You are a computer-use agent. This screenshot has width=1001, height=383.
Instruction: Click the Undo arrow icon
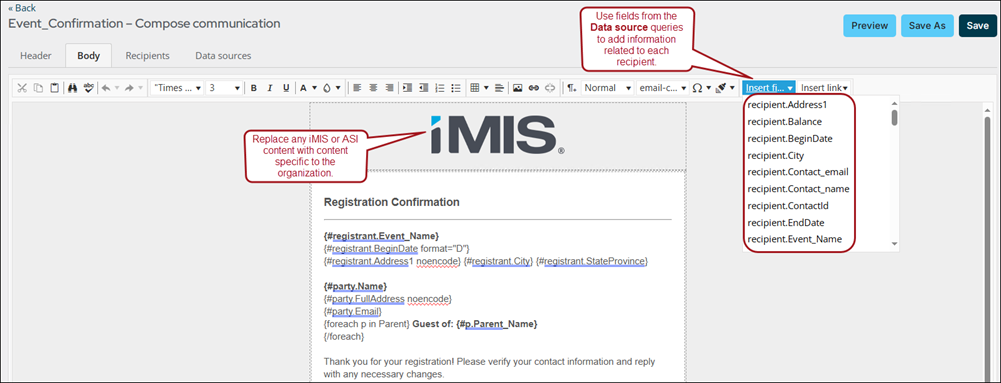[x=106, y=88]
